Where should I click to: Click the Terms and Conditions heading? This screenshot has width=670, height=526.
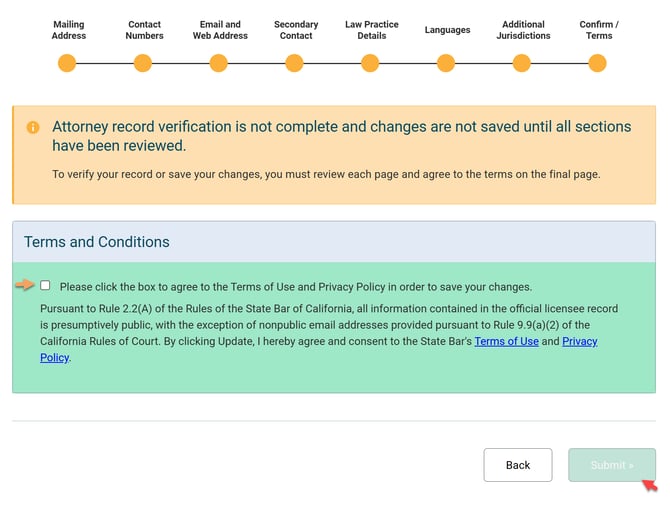pos(97,242)
